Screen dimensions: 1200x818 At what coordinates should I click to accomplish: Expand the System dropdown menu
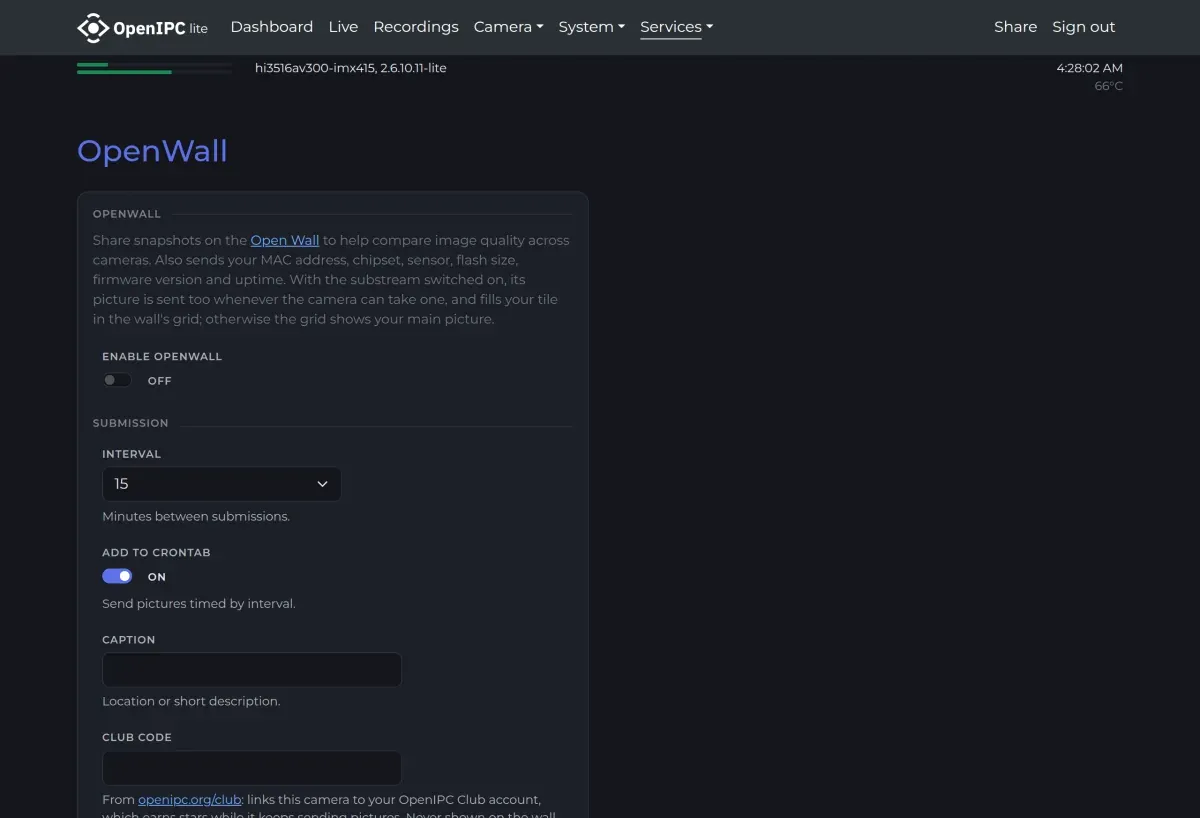point(591,27)
